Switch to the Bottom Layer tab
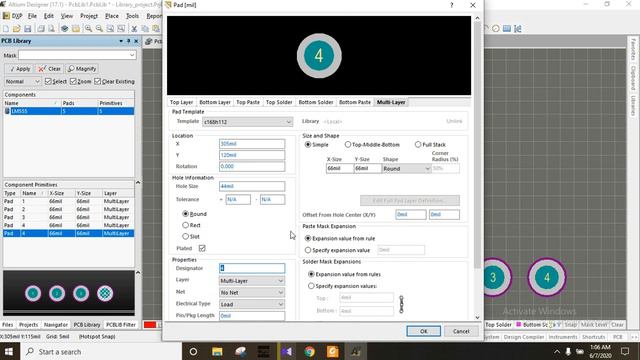Image resolution: width=640 pixels, height=360 pixels. (215, 102)
